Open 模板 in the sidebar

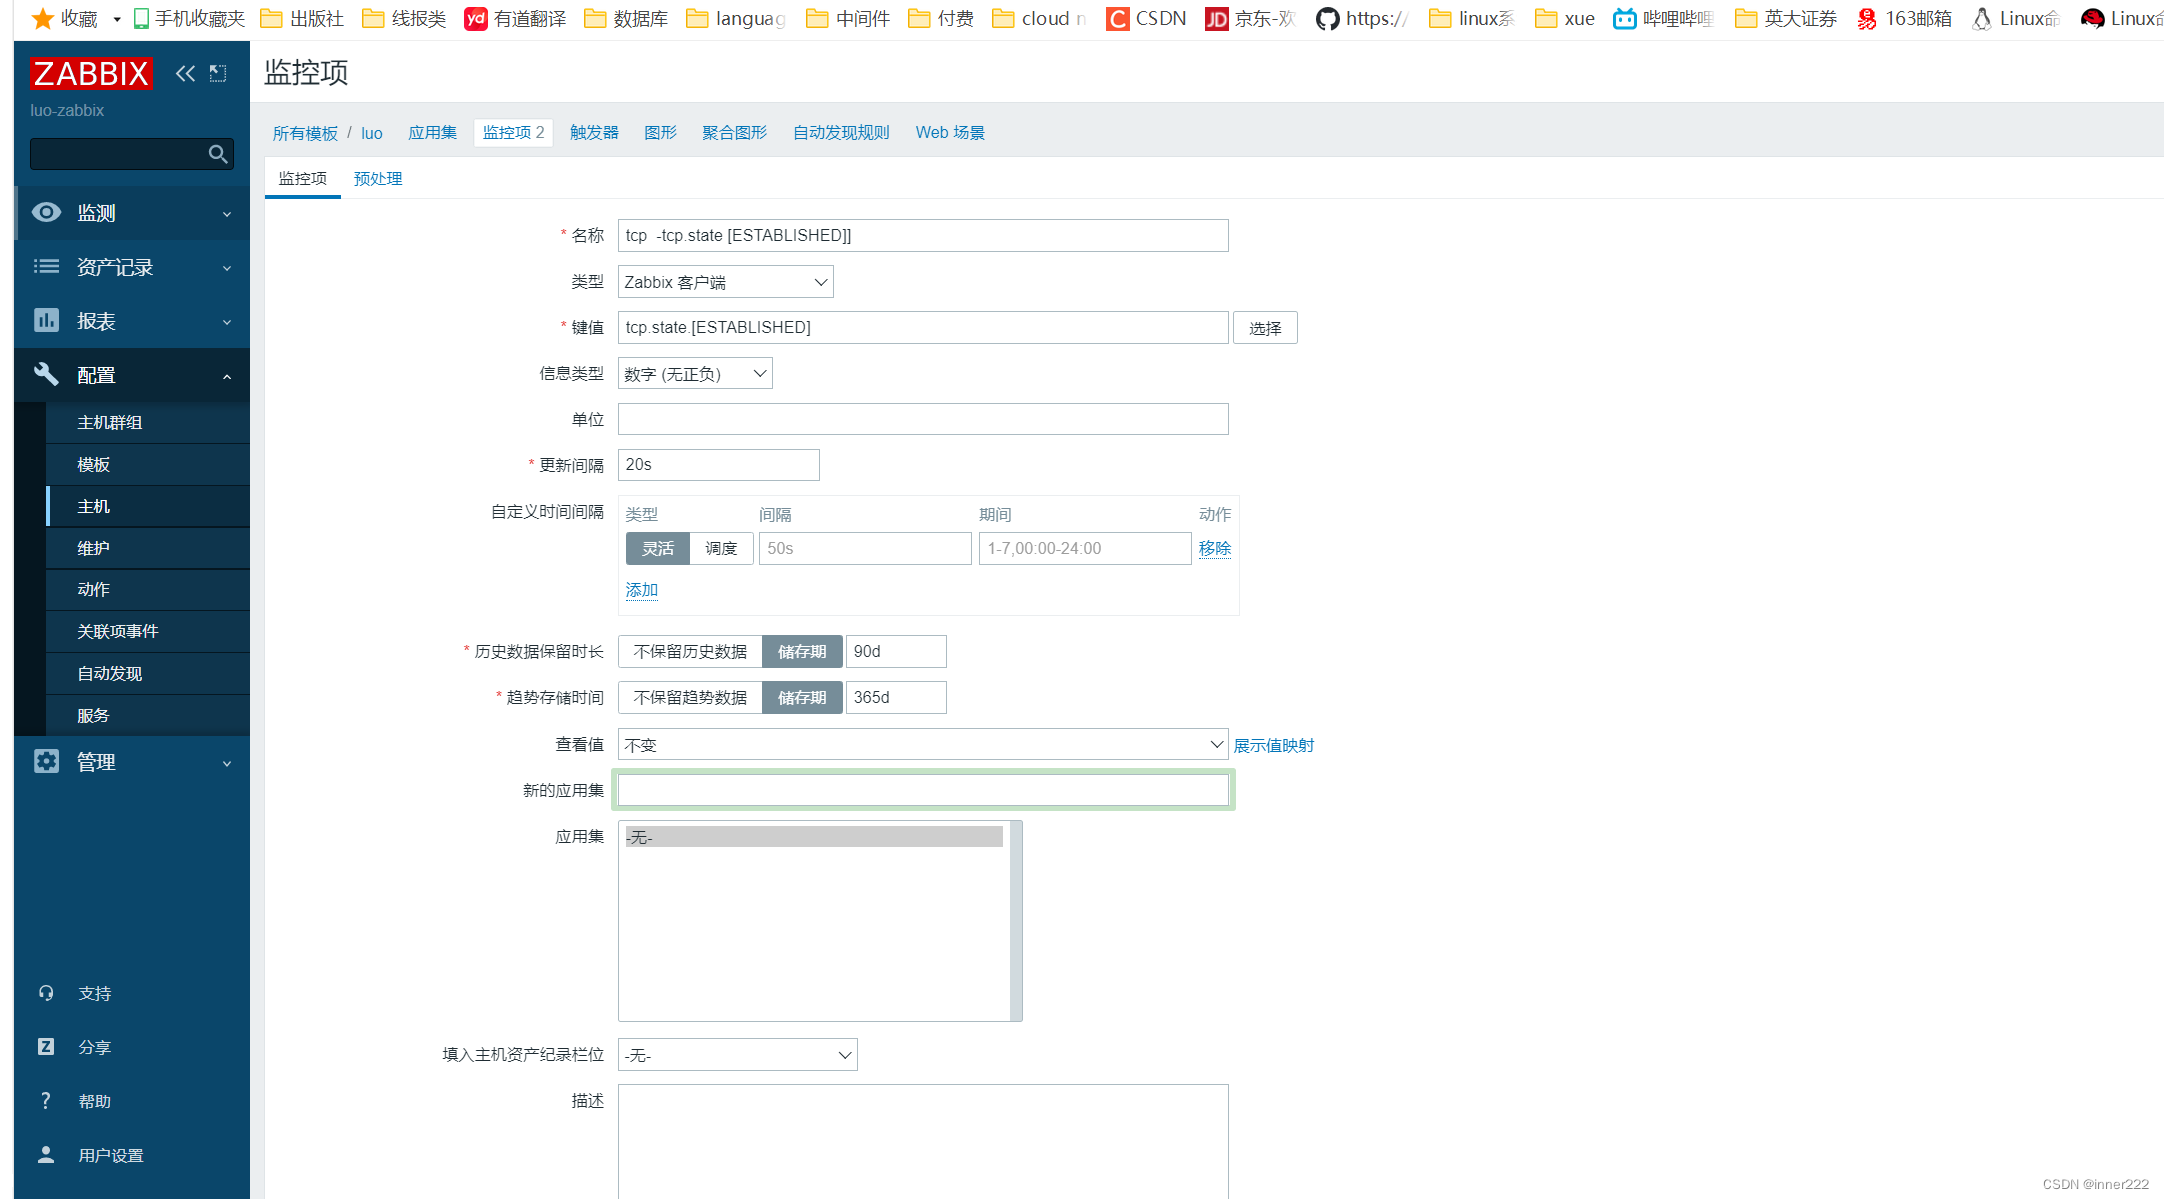(148, 464)
